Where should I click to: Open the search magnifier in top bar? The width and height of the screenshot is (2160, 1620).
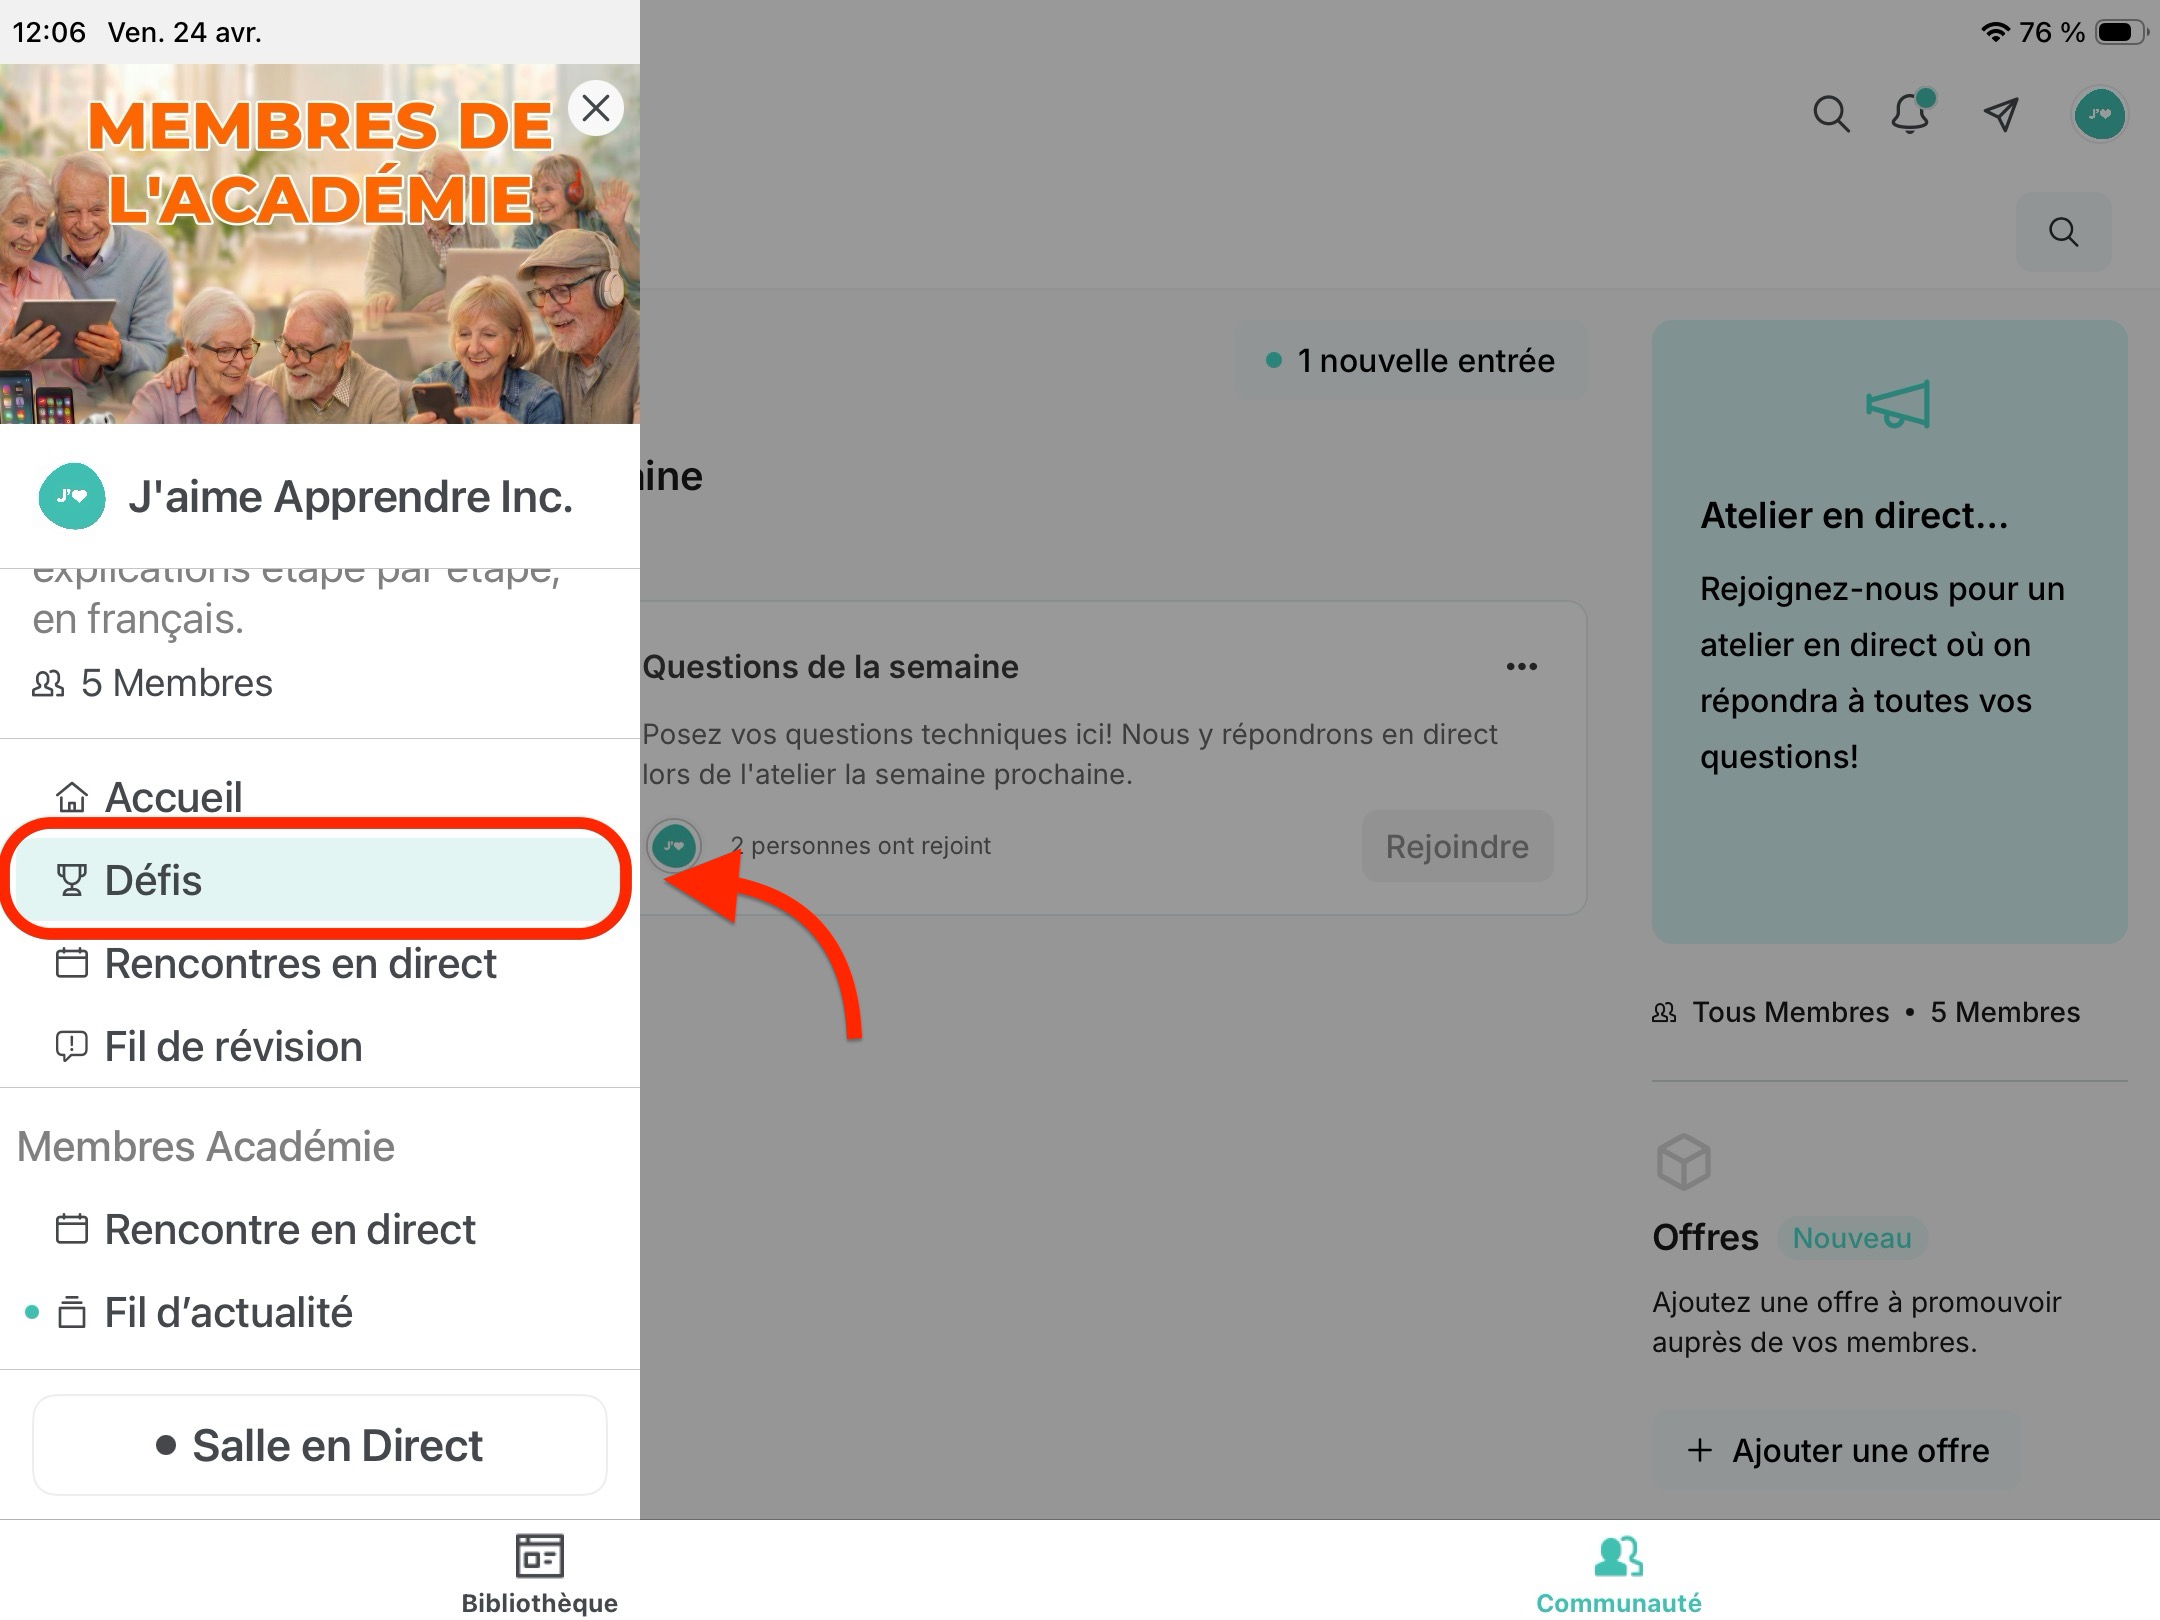(1831, 114)
